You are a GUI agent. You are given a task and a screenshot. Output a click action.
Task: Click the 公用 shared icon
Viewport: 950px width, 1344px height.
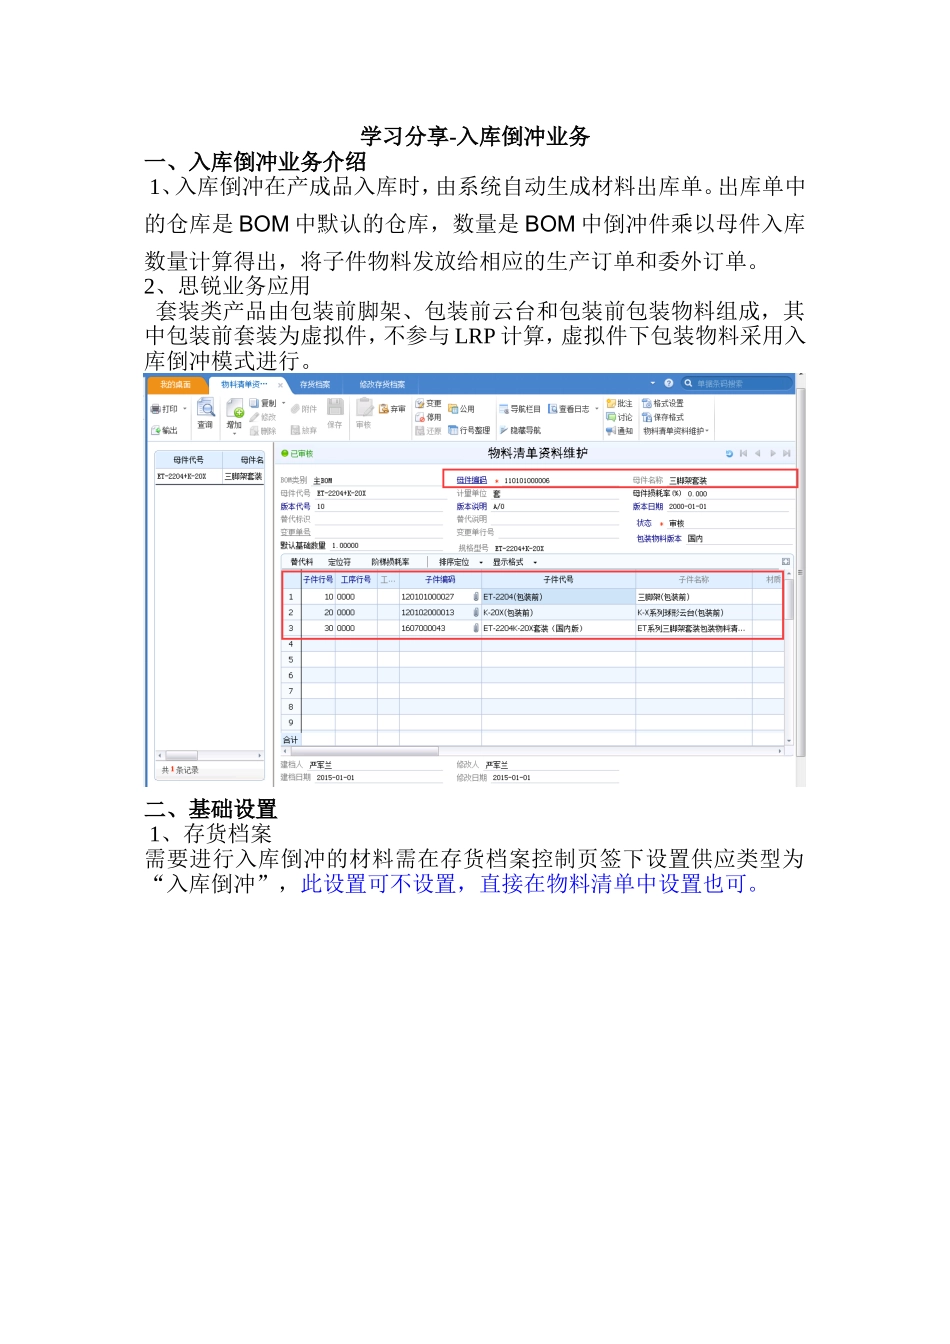coord(453,409)
